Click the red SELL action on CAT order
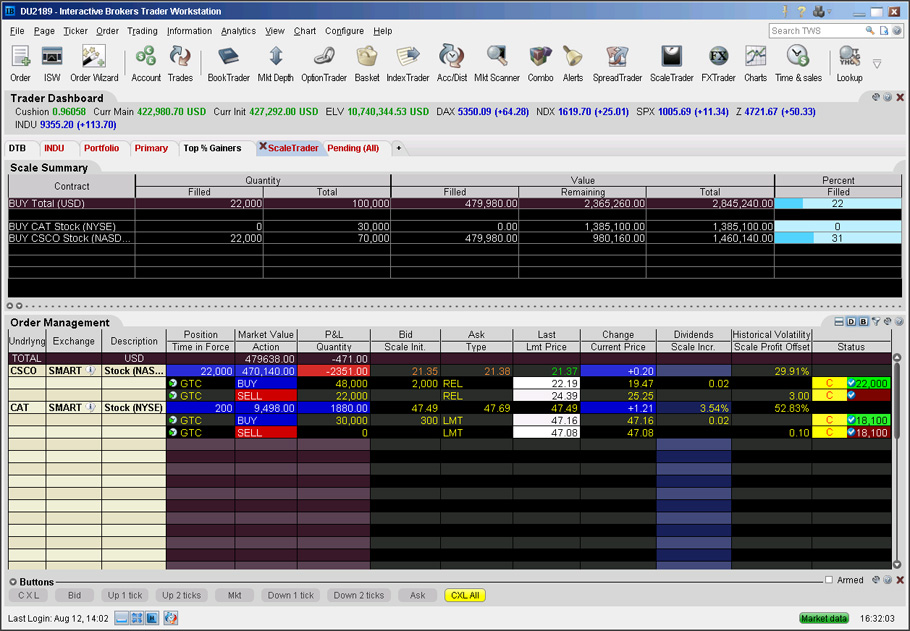Image resolution: width=910 pixels, height=631 pixels. point(266,432)
